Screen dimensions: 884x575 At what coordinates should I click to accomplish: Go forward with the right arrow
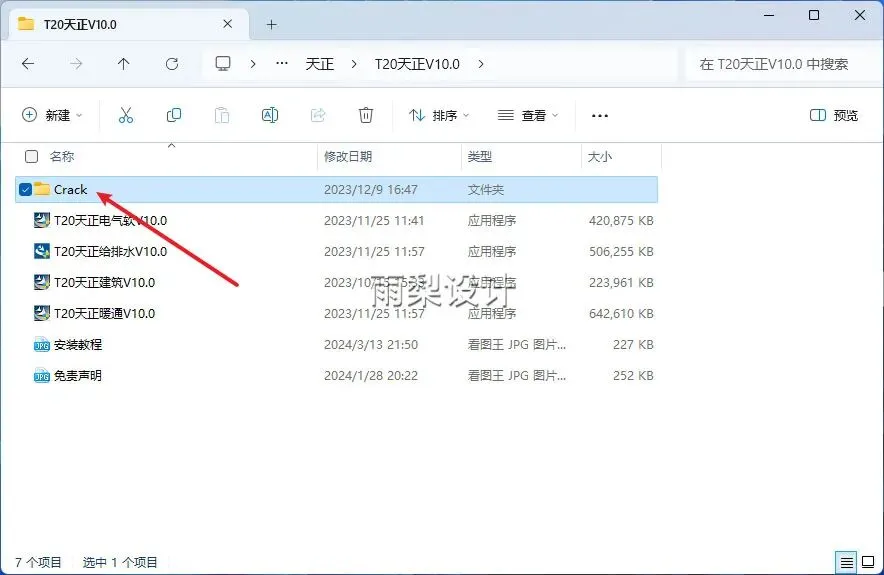(76, 64)
